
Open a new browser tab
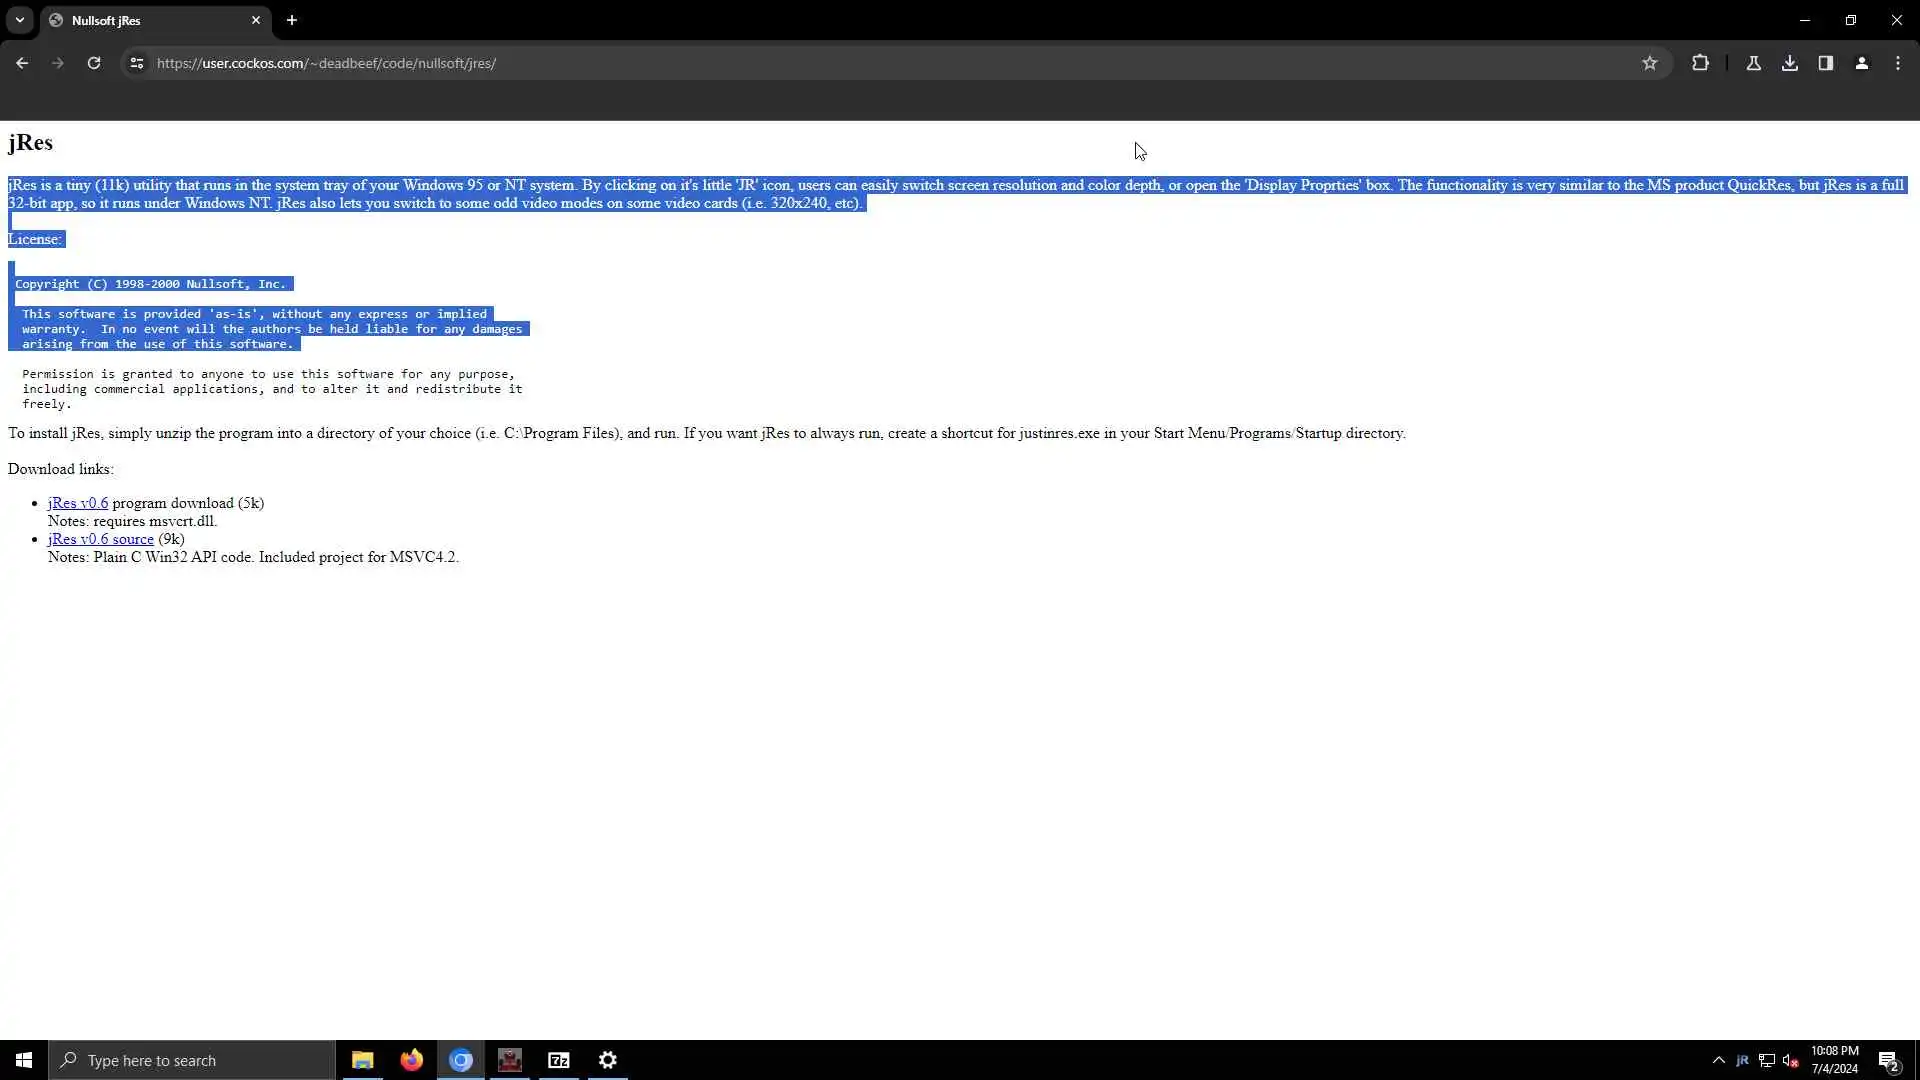tap(291, 20)
